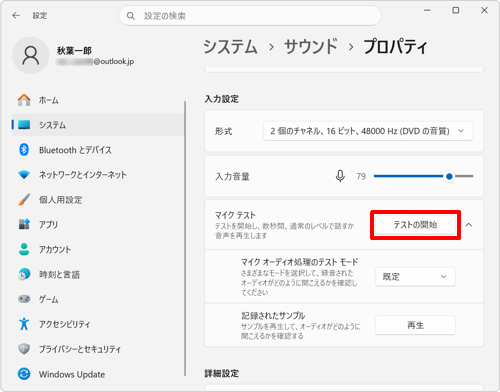The height and width of the screenshot is (392, 500).
Task: Open プライバシーとセキュリティ settings
Action: pos(97,349)
